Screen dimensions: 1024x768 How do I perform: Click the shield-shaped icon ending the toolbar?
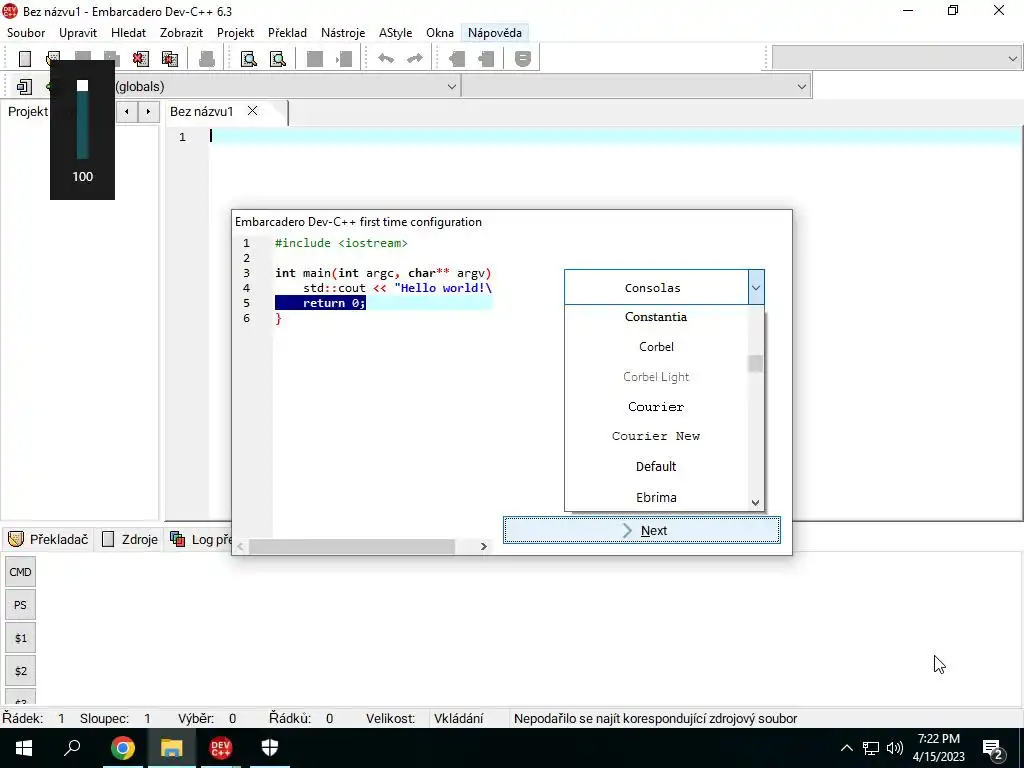522,59
